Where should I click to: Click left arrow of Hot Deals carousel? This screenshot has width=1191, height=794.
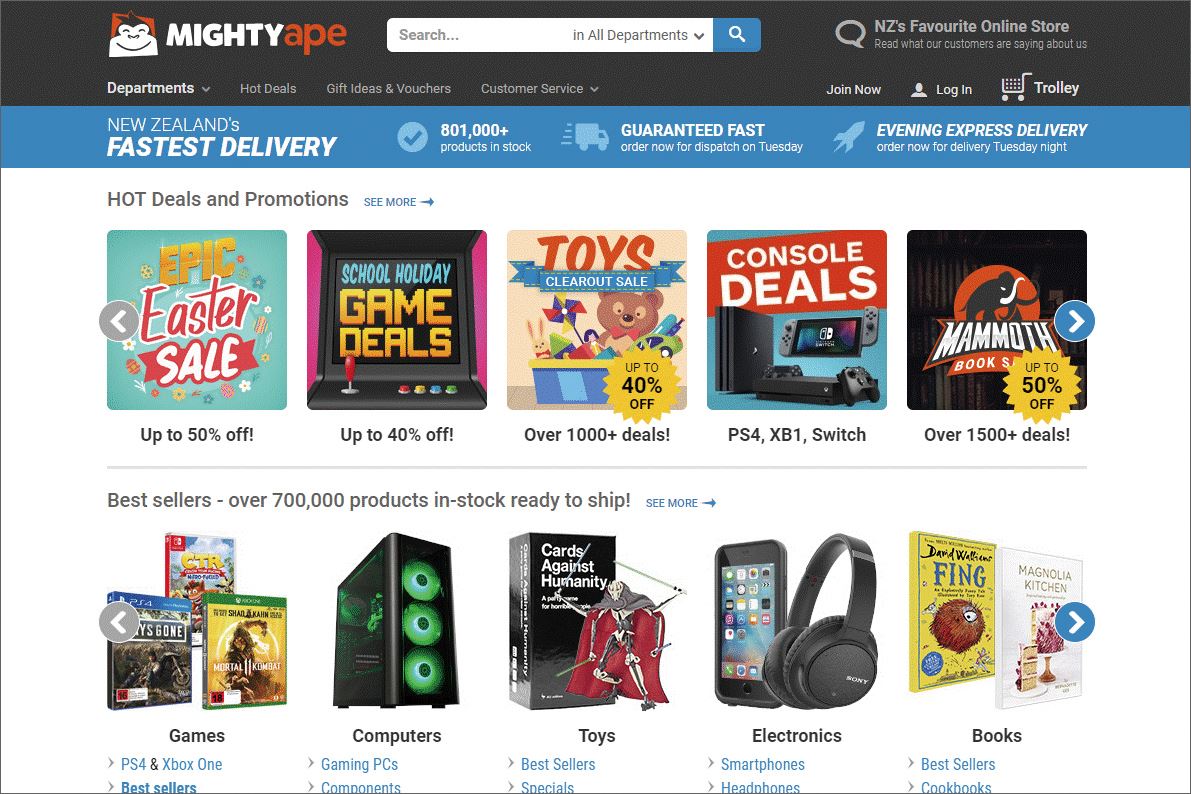[x=119, y=321]
